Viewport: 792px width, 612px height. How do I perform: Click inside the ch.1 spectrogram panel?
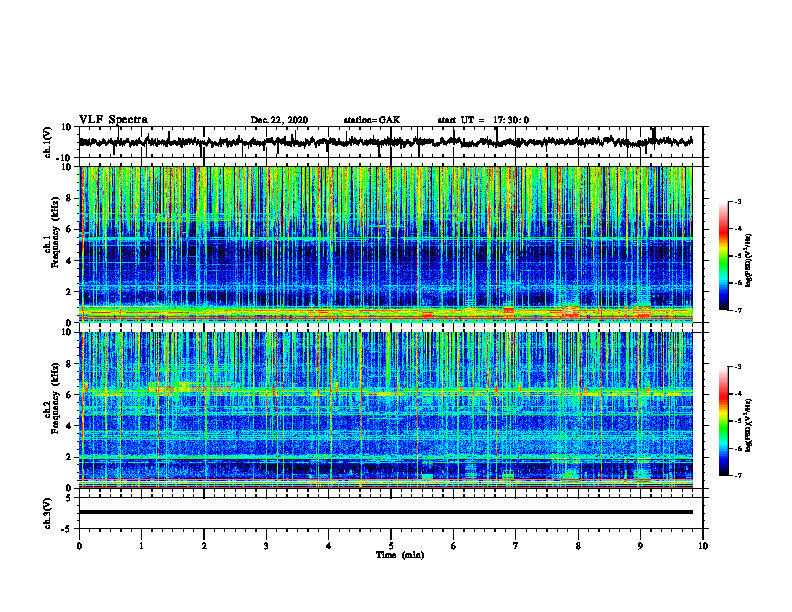click(x=385, y=244)
